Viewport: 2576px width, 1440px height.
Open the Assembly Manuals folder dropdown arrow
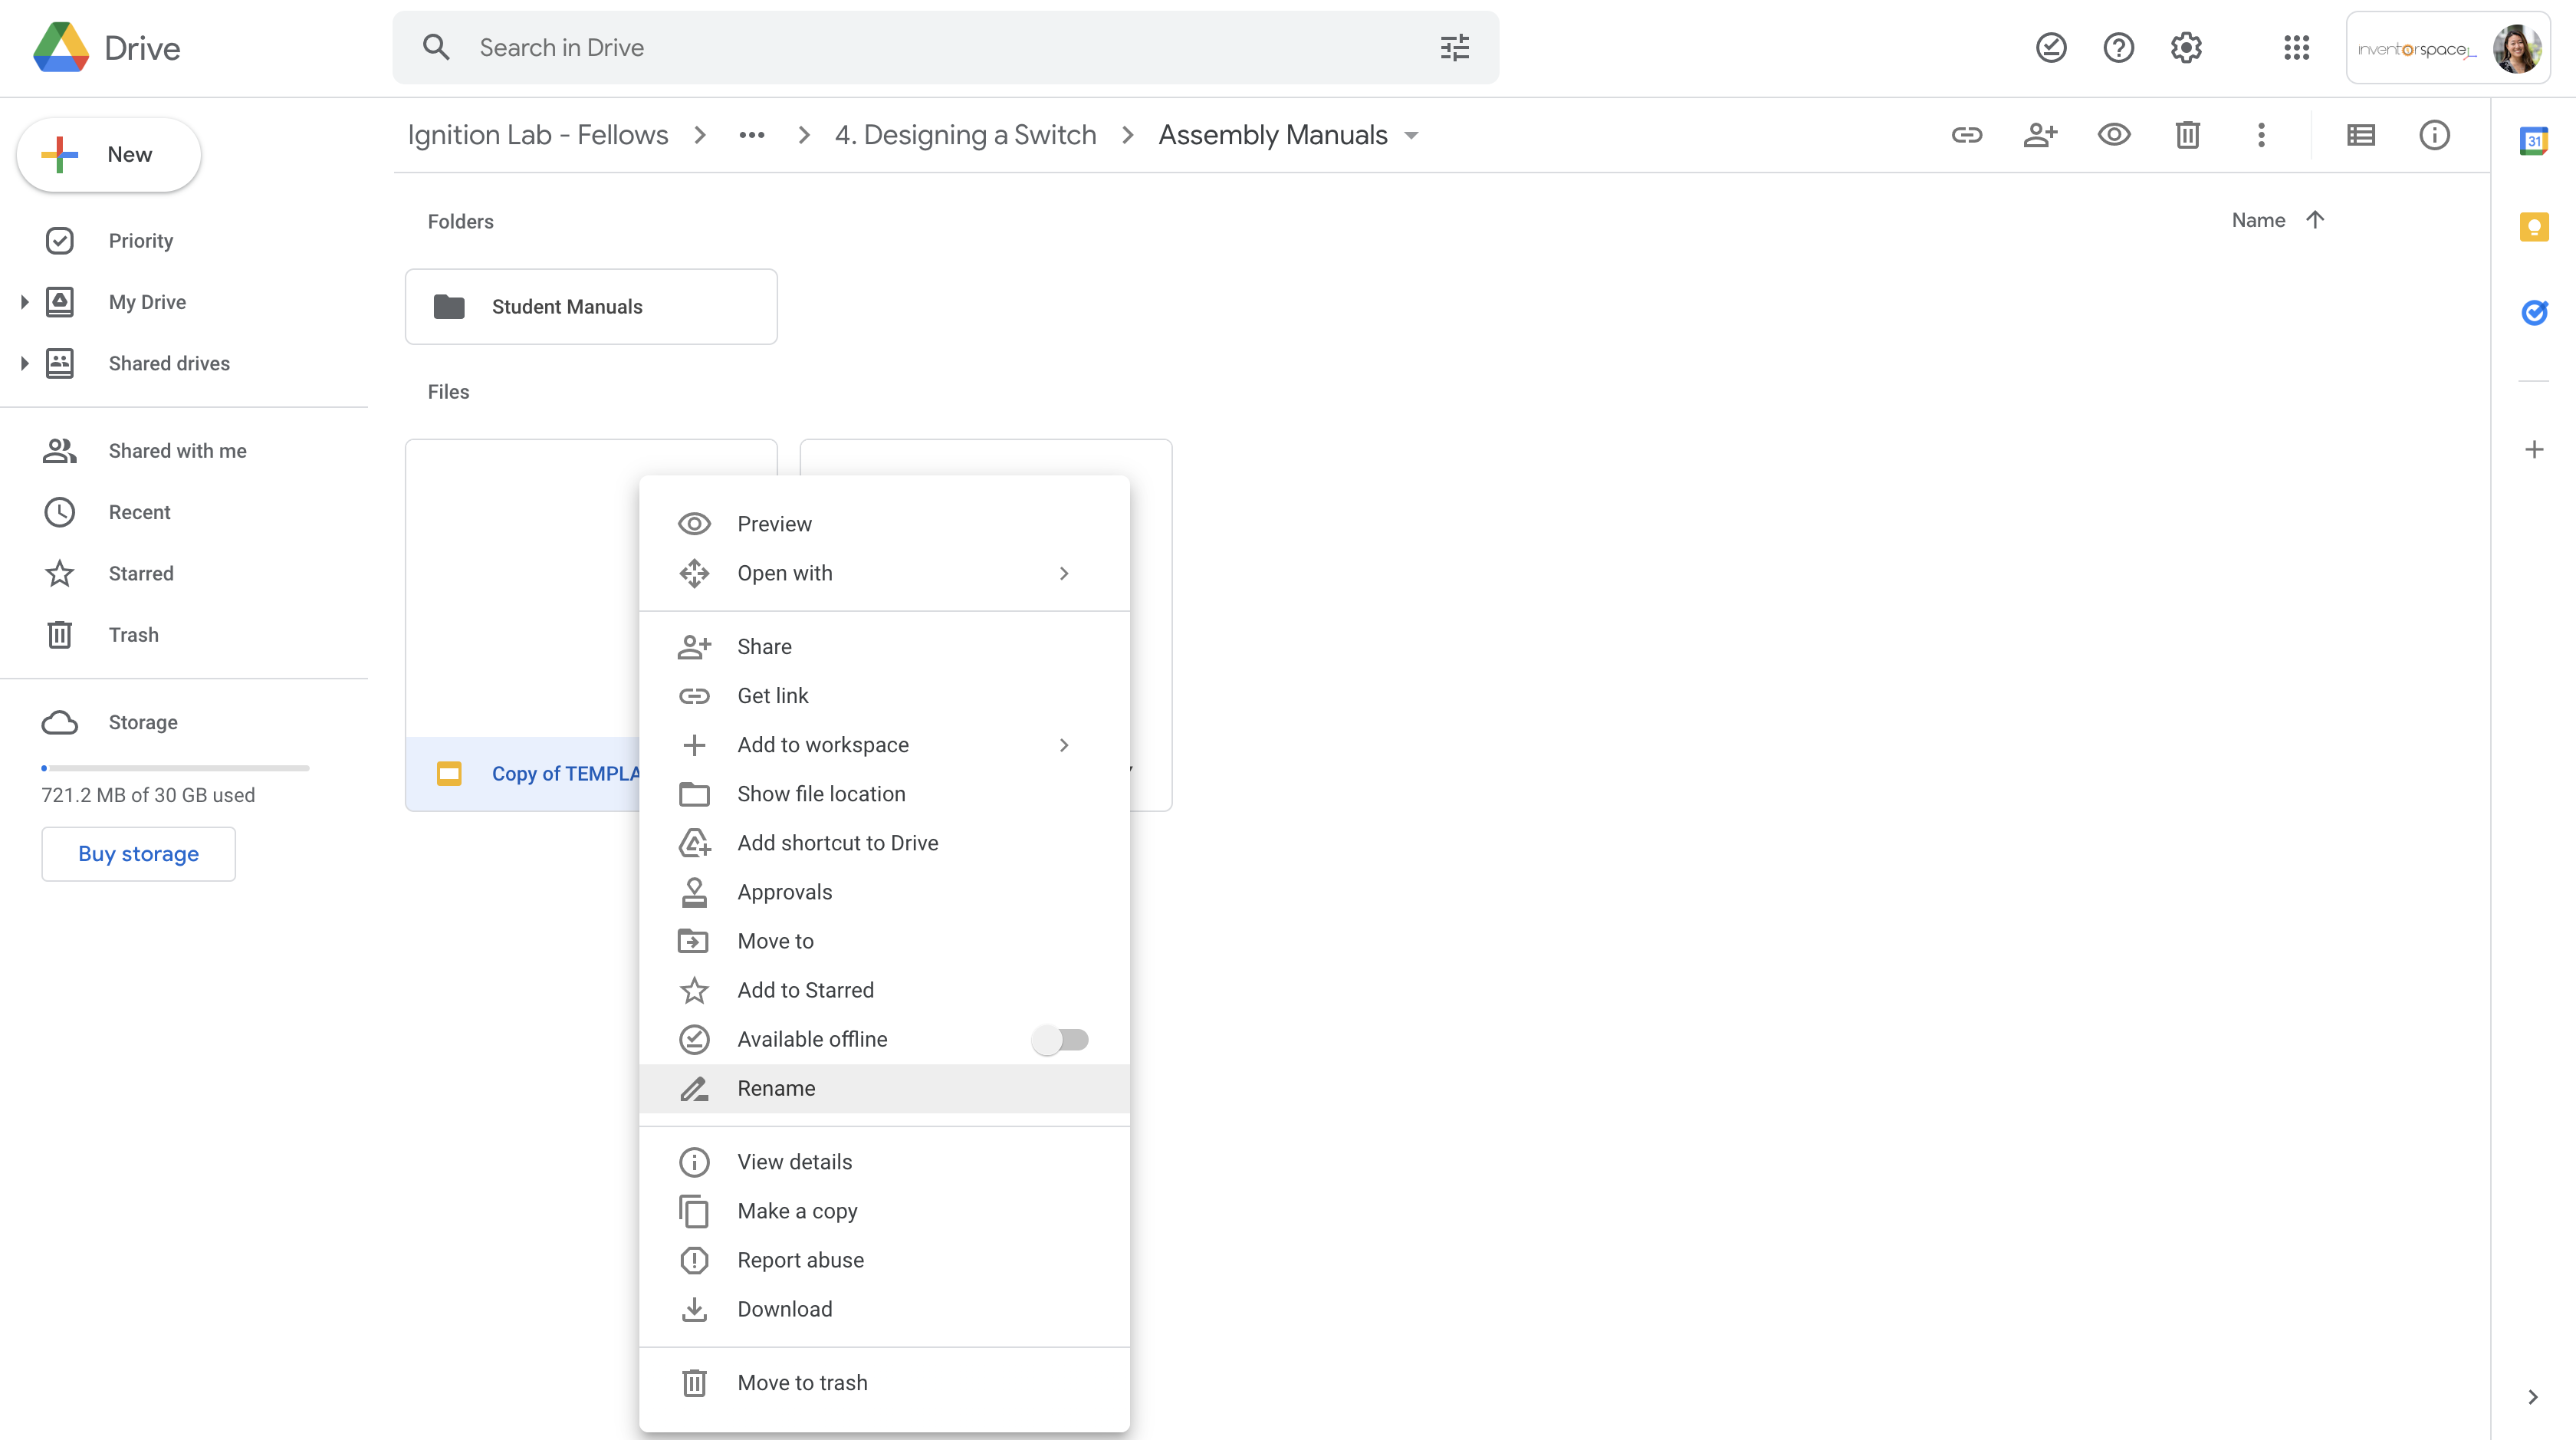point(1411,136)
